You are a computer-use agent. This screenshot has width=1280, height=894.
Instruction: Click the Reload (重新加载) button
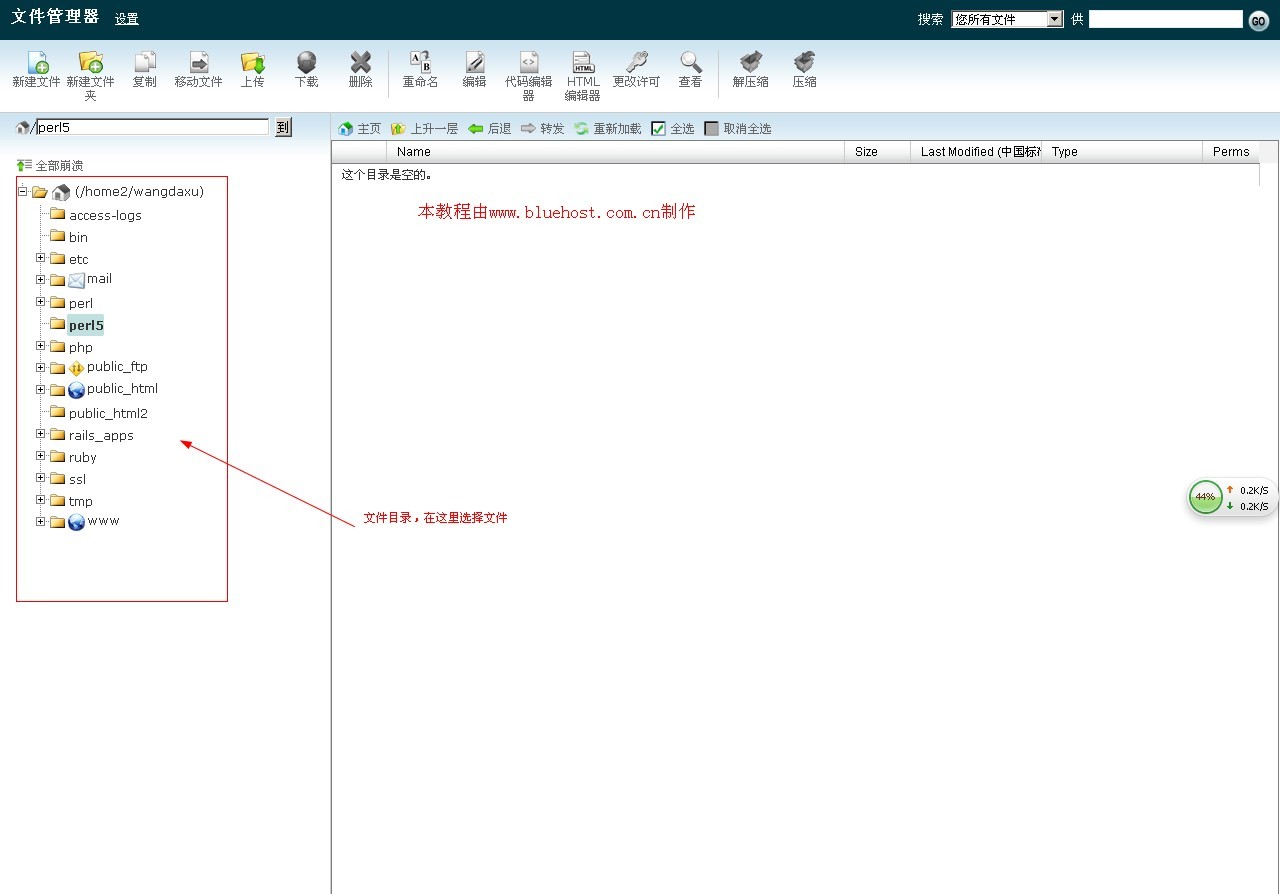click(608, 129)
